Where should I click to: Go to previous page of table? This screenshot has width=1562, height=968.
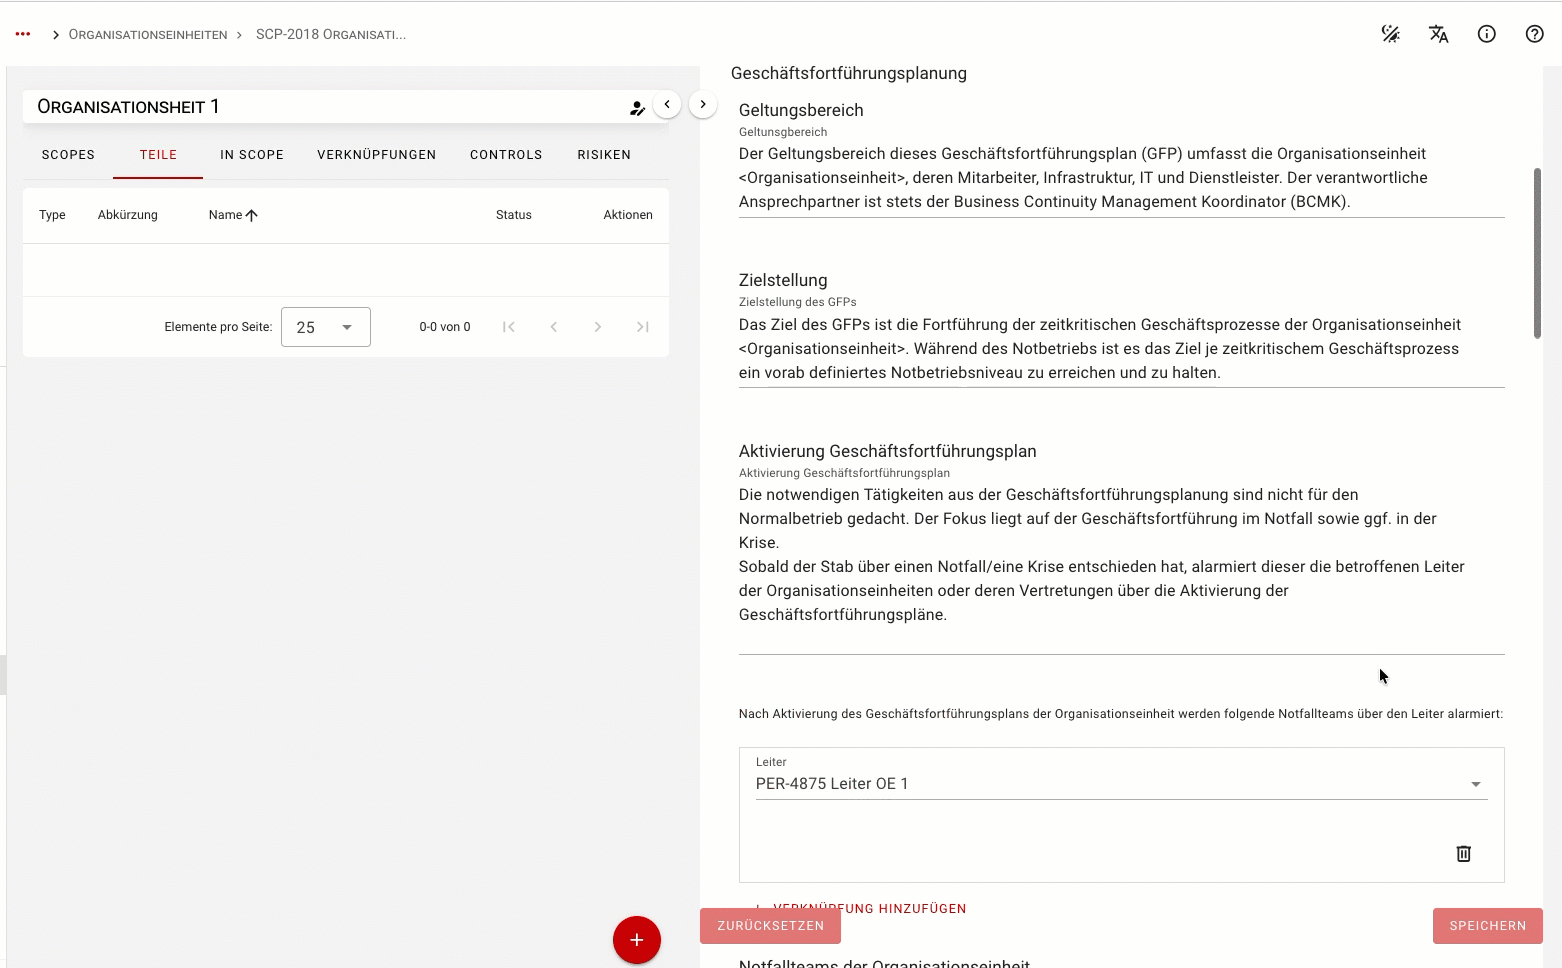[x=553, y=327]
